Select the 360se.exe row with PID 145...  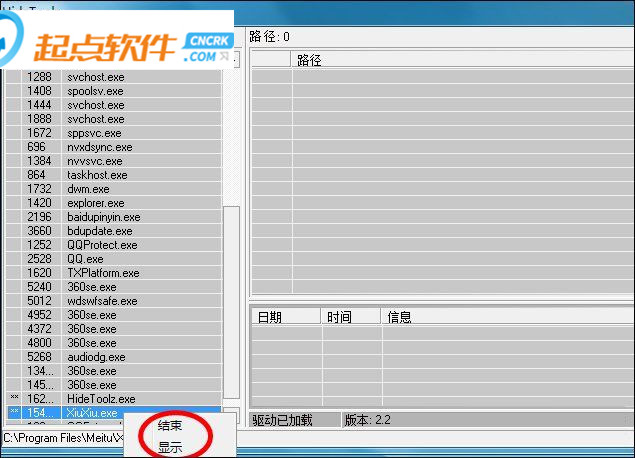click(x=114, y=385)
